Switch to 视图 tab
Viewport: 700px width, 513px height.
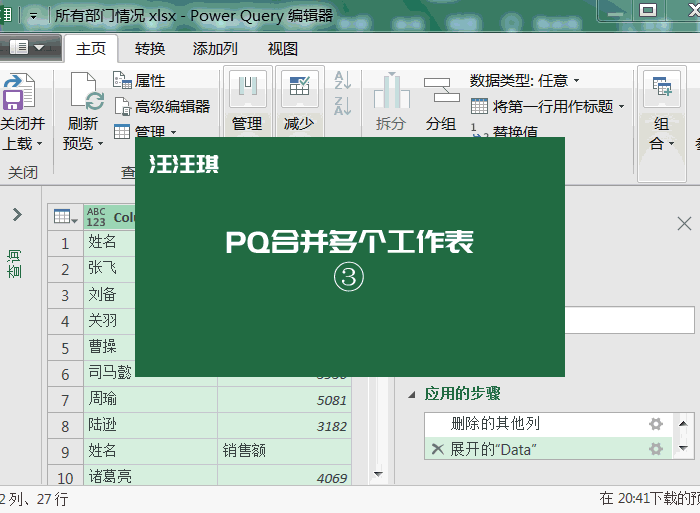click(x=283, y=49)
